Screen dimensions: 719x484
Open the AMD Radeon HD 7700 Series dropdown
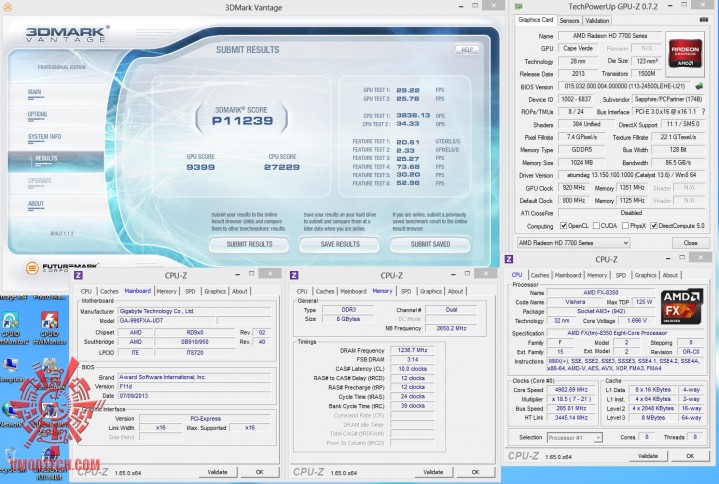coord(573,242)
